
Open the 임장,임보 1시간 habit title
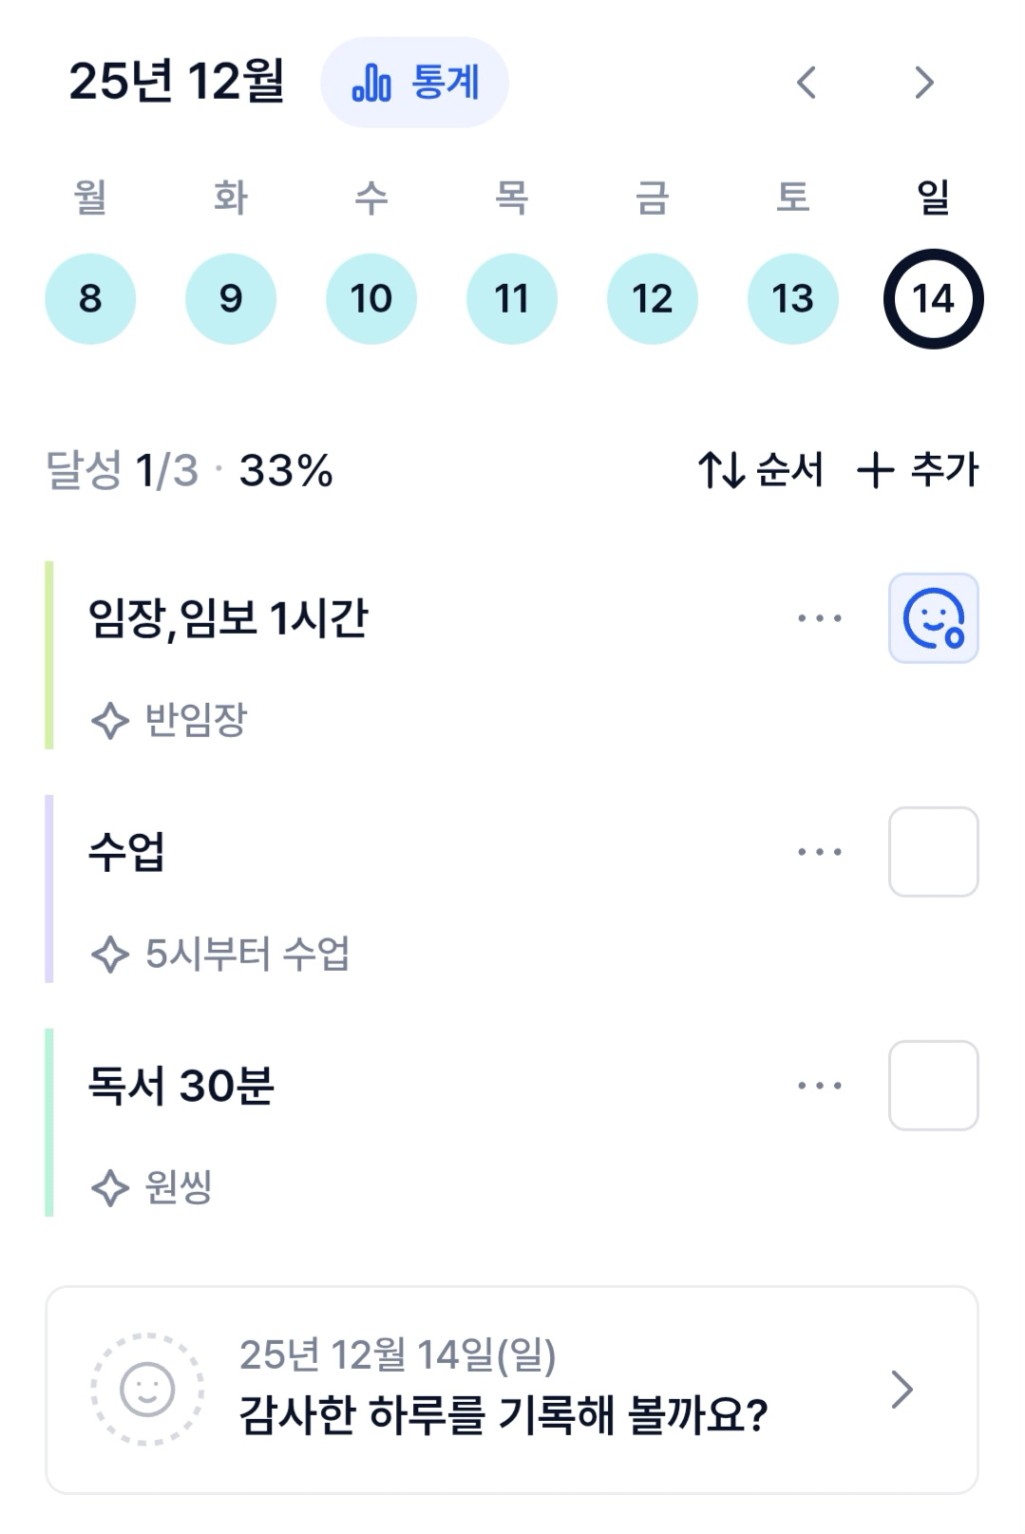tap(228, 618)
